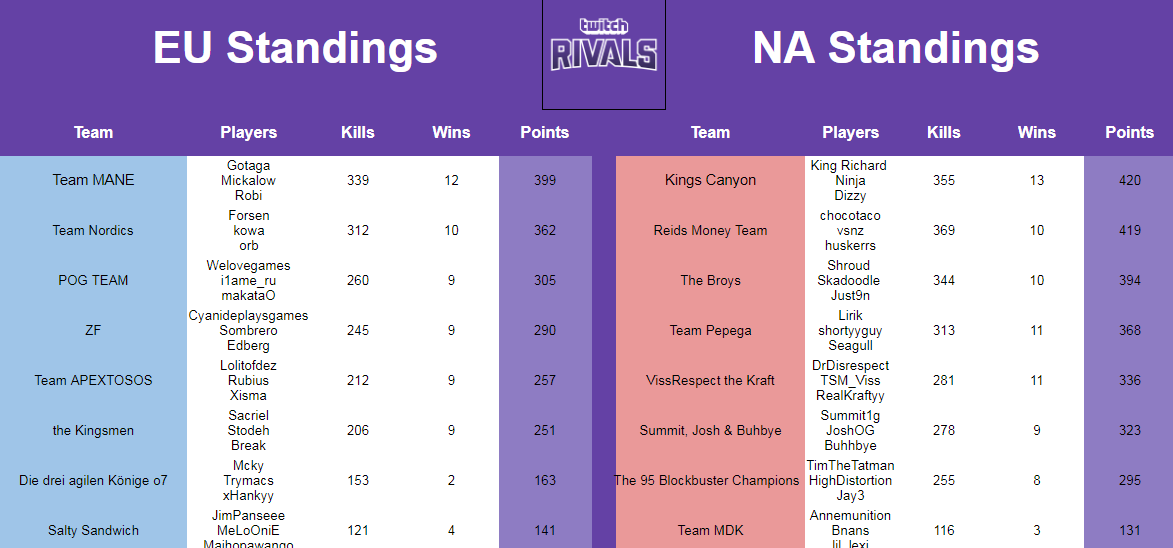Select the Team Pepega cell
This screenshot has width=1173, height=548.
[x=710, y=330]
